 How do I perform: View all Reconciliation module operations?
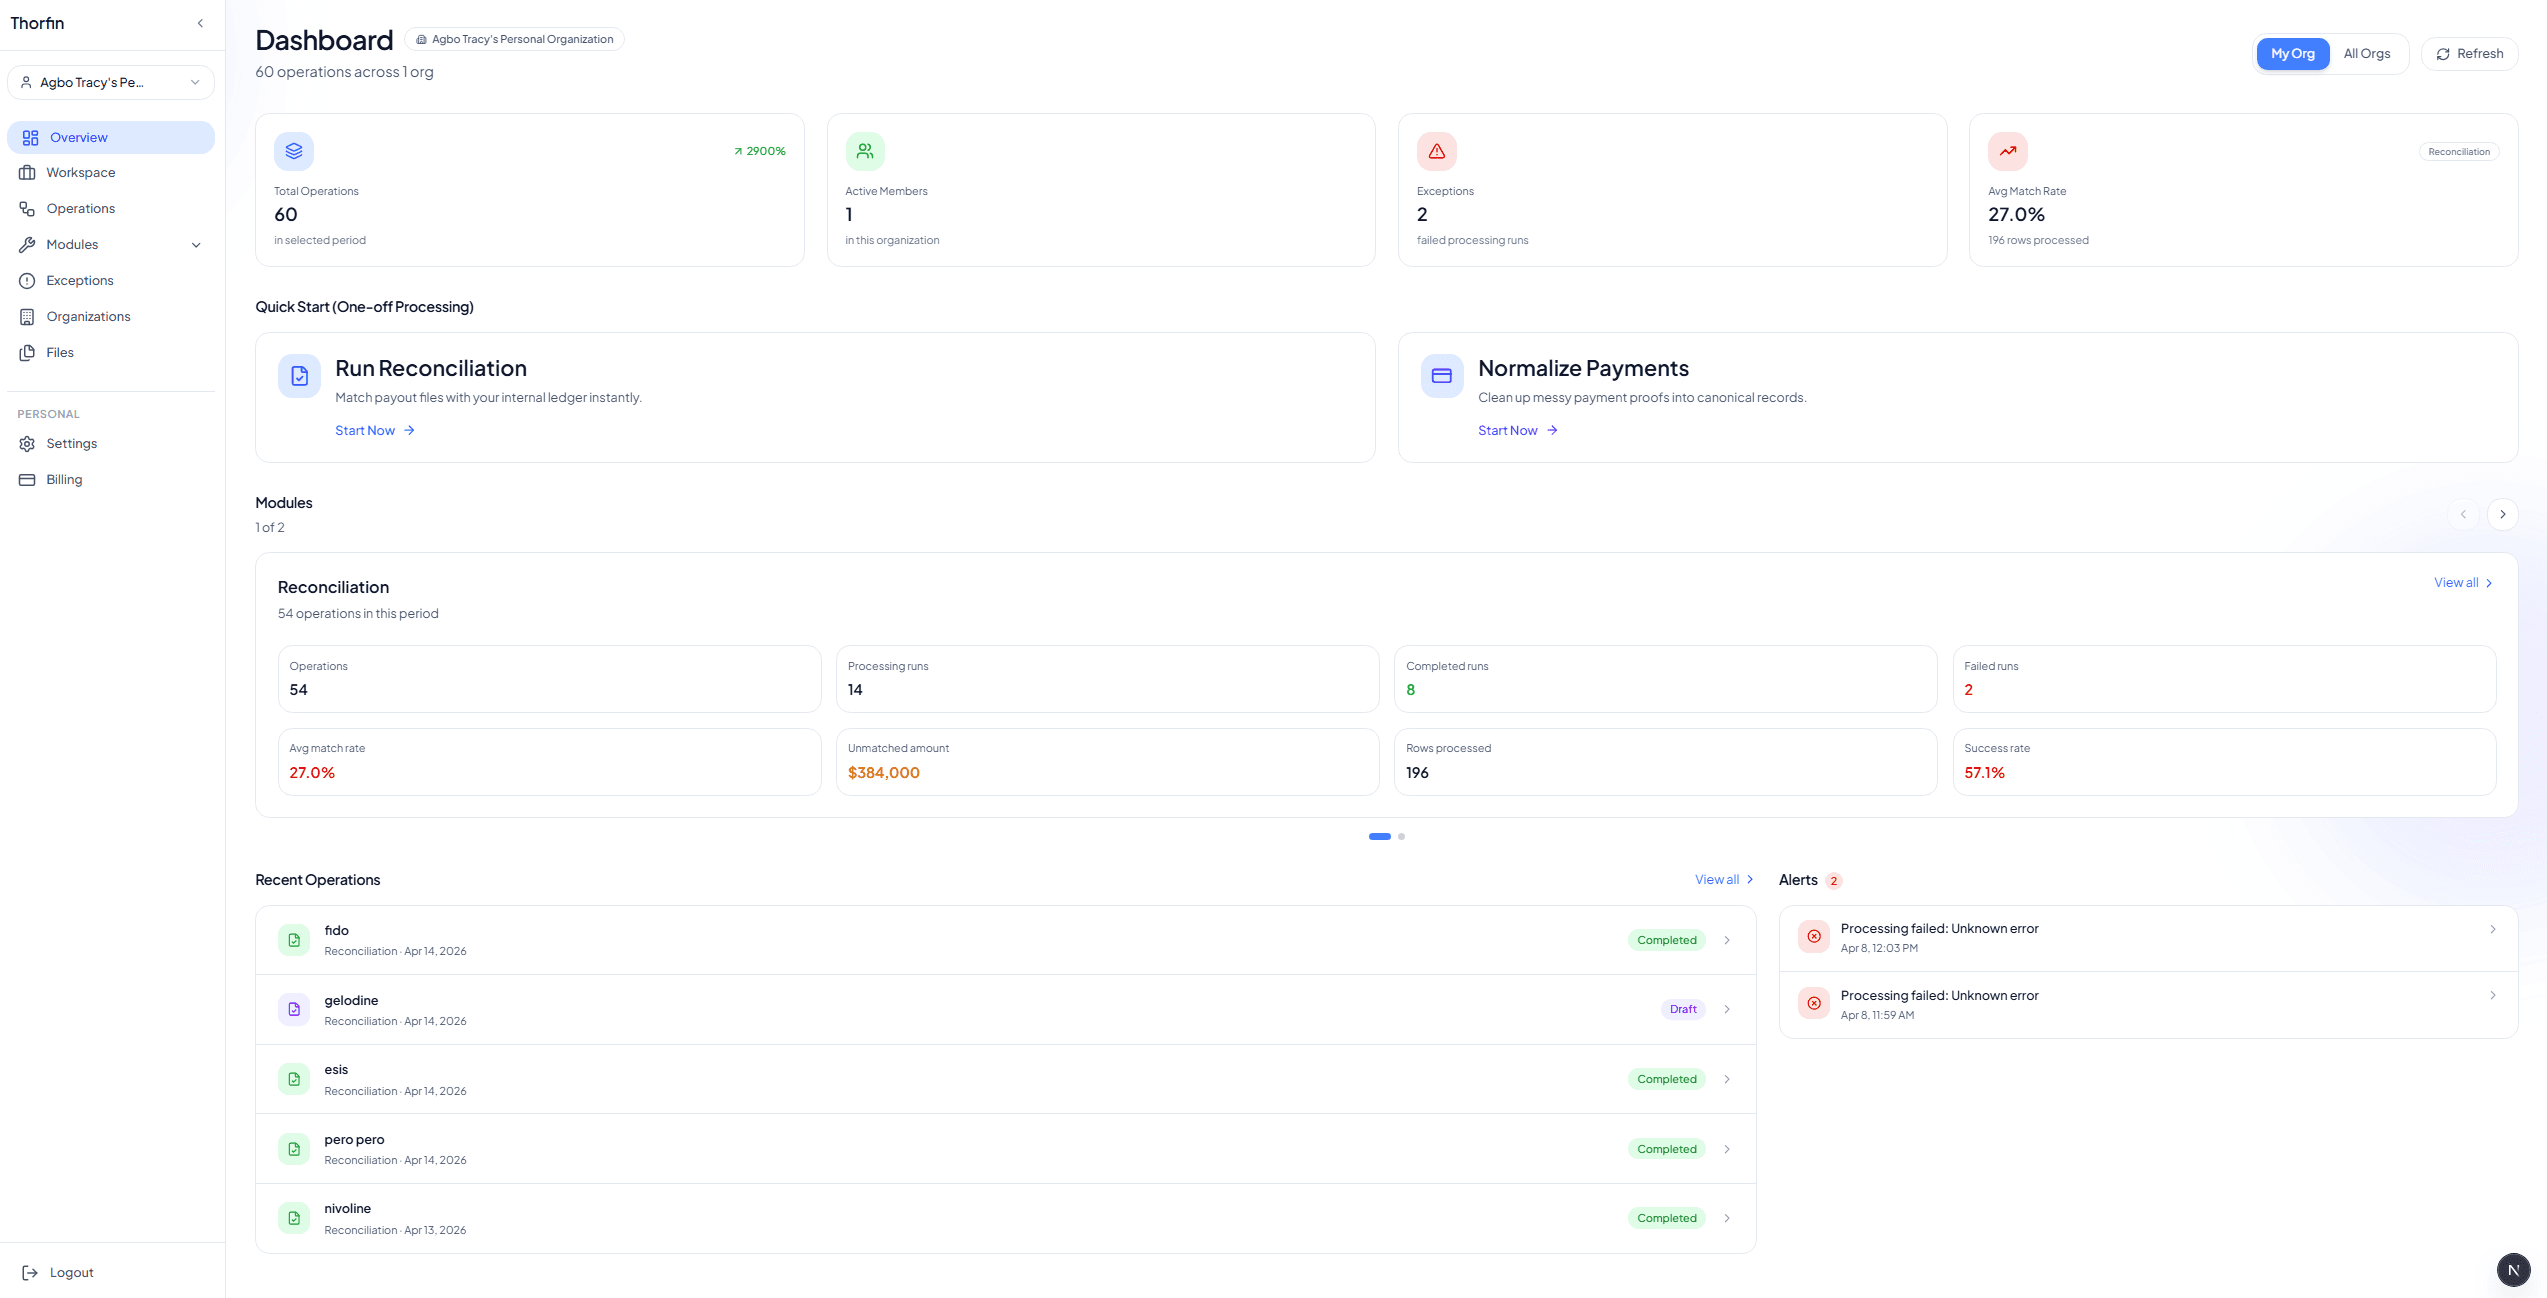coord(2463,583)
